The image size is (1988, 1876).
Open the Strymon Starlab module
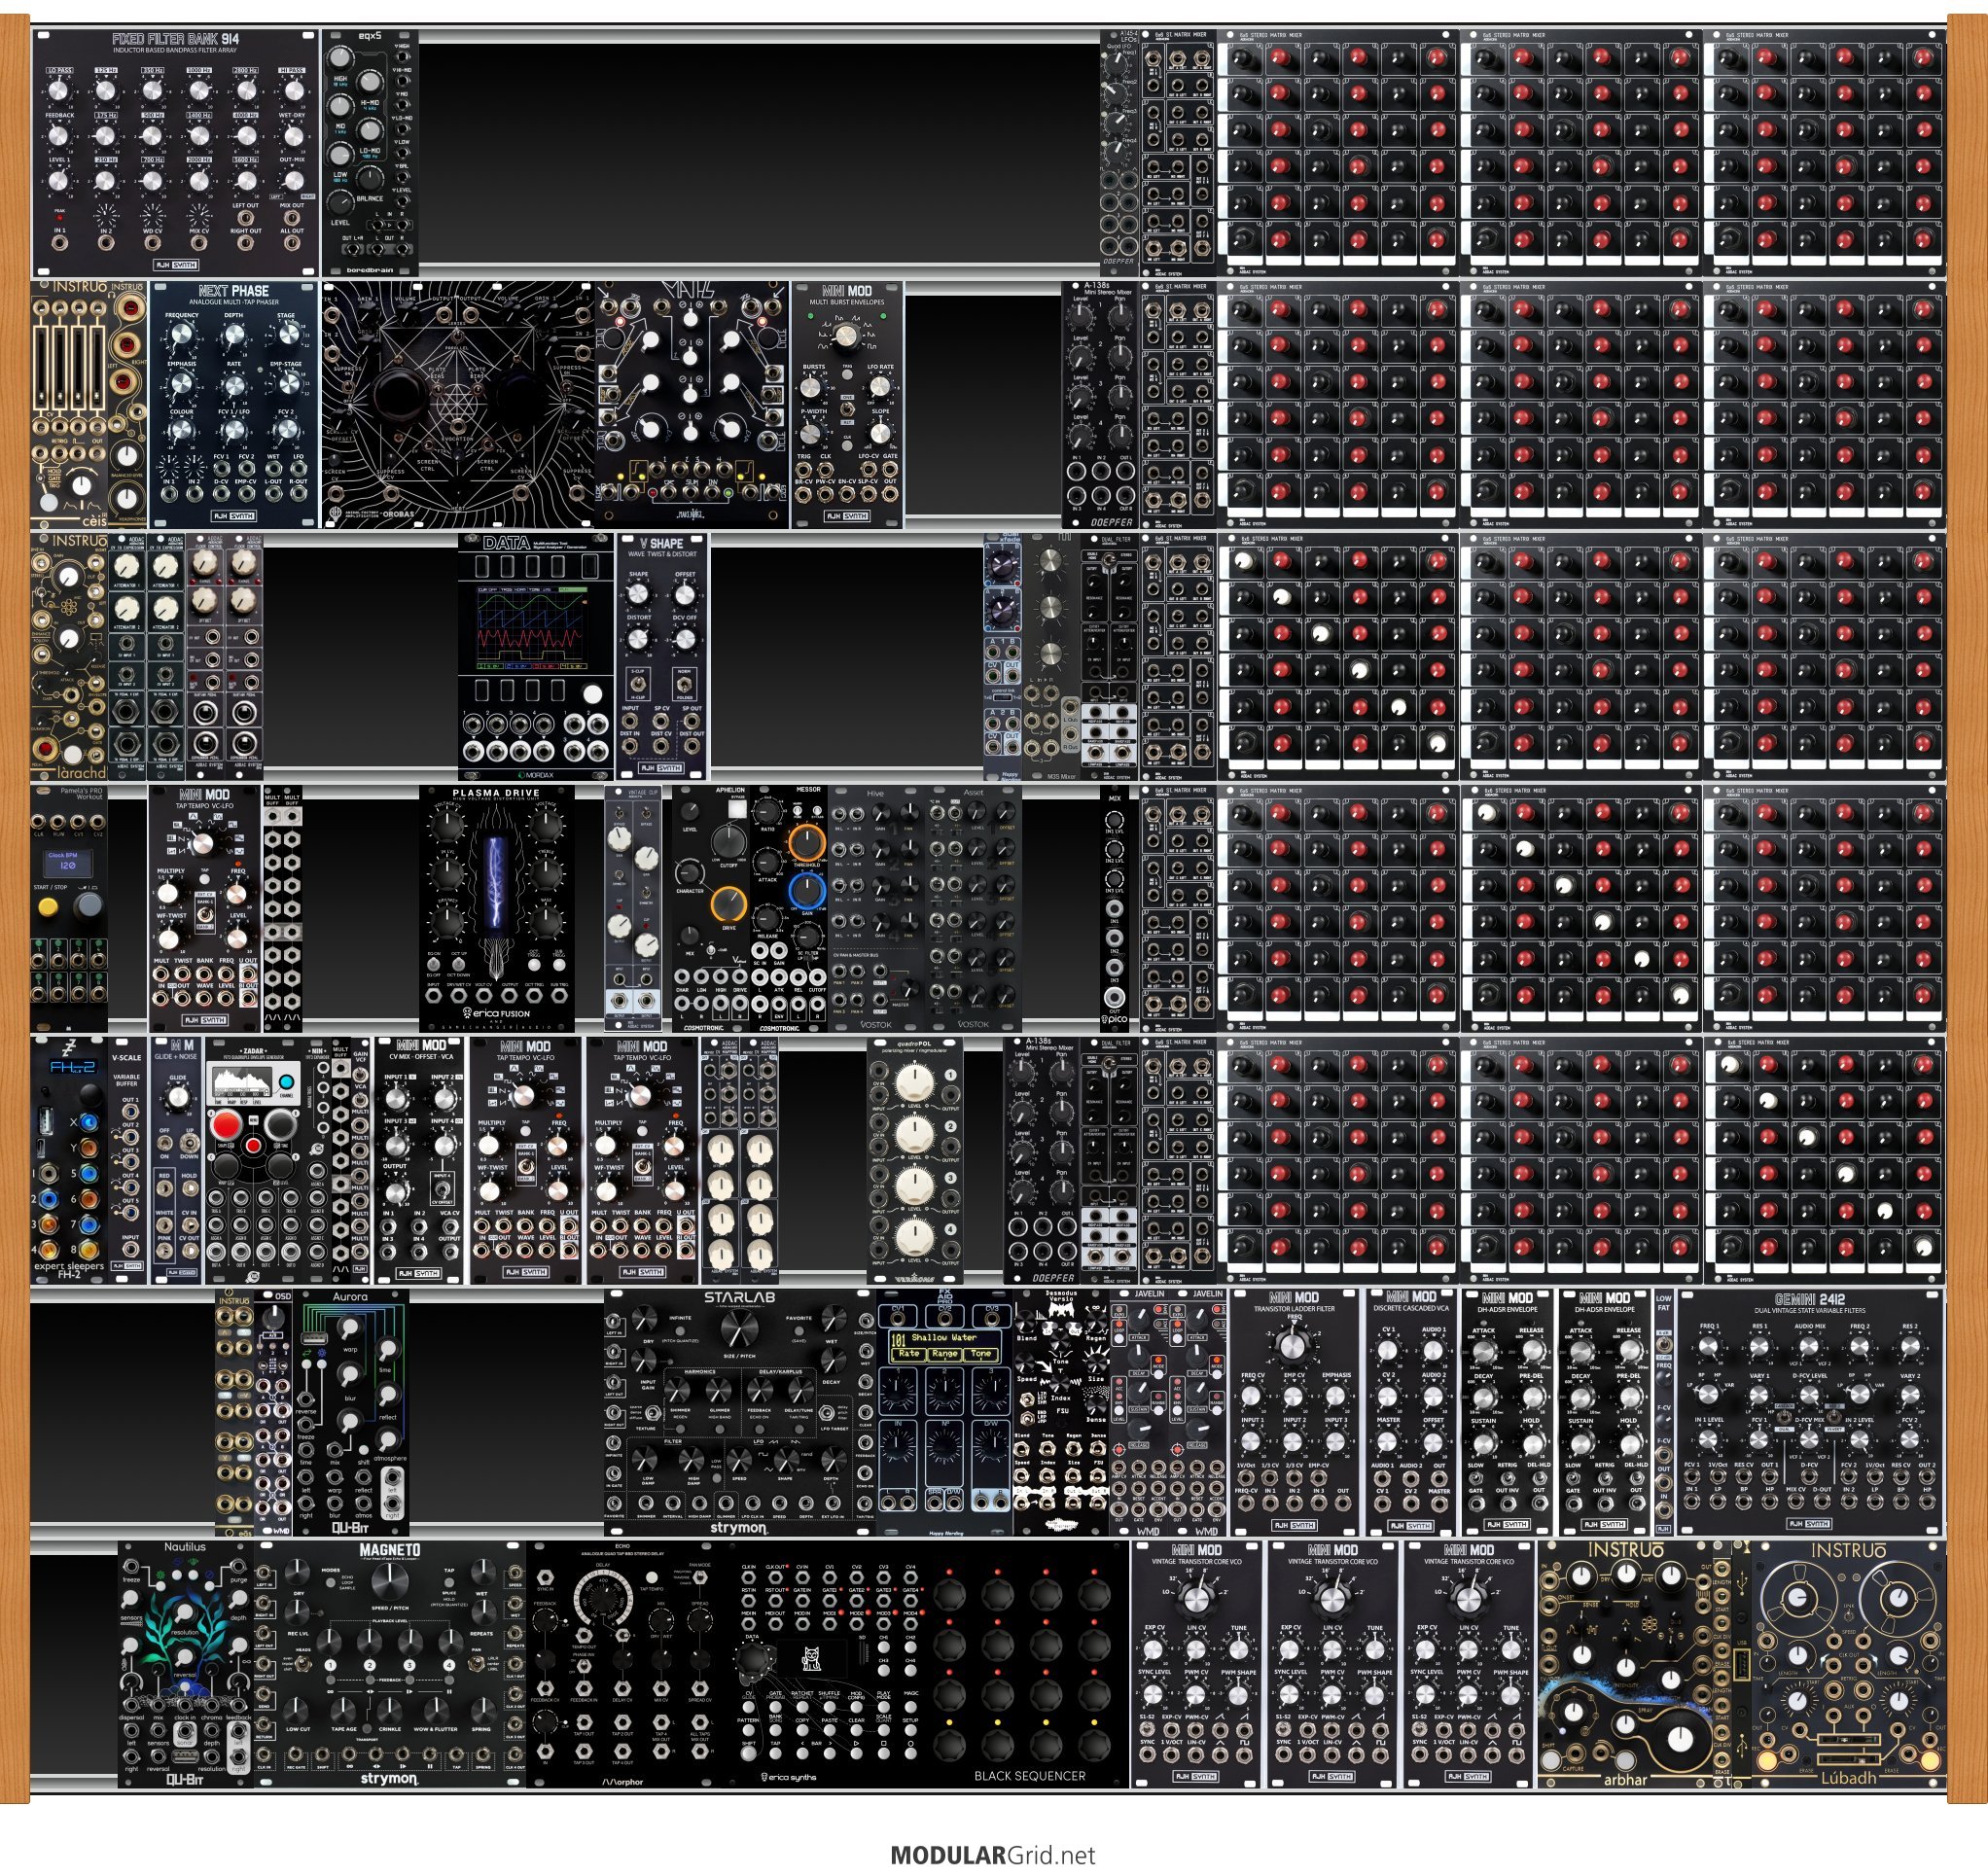[739, 1413]
